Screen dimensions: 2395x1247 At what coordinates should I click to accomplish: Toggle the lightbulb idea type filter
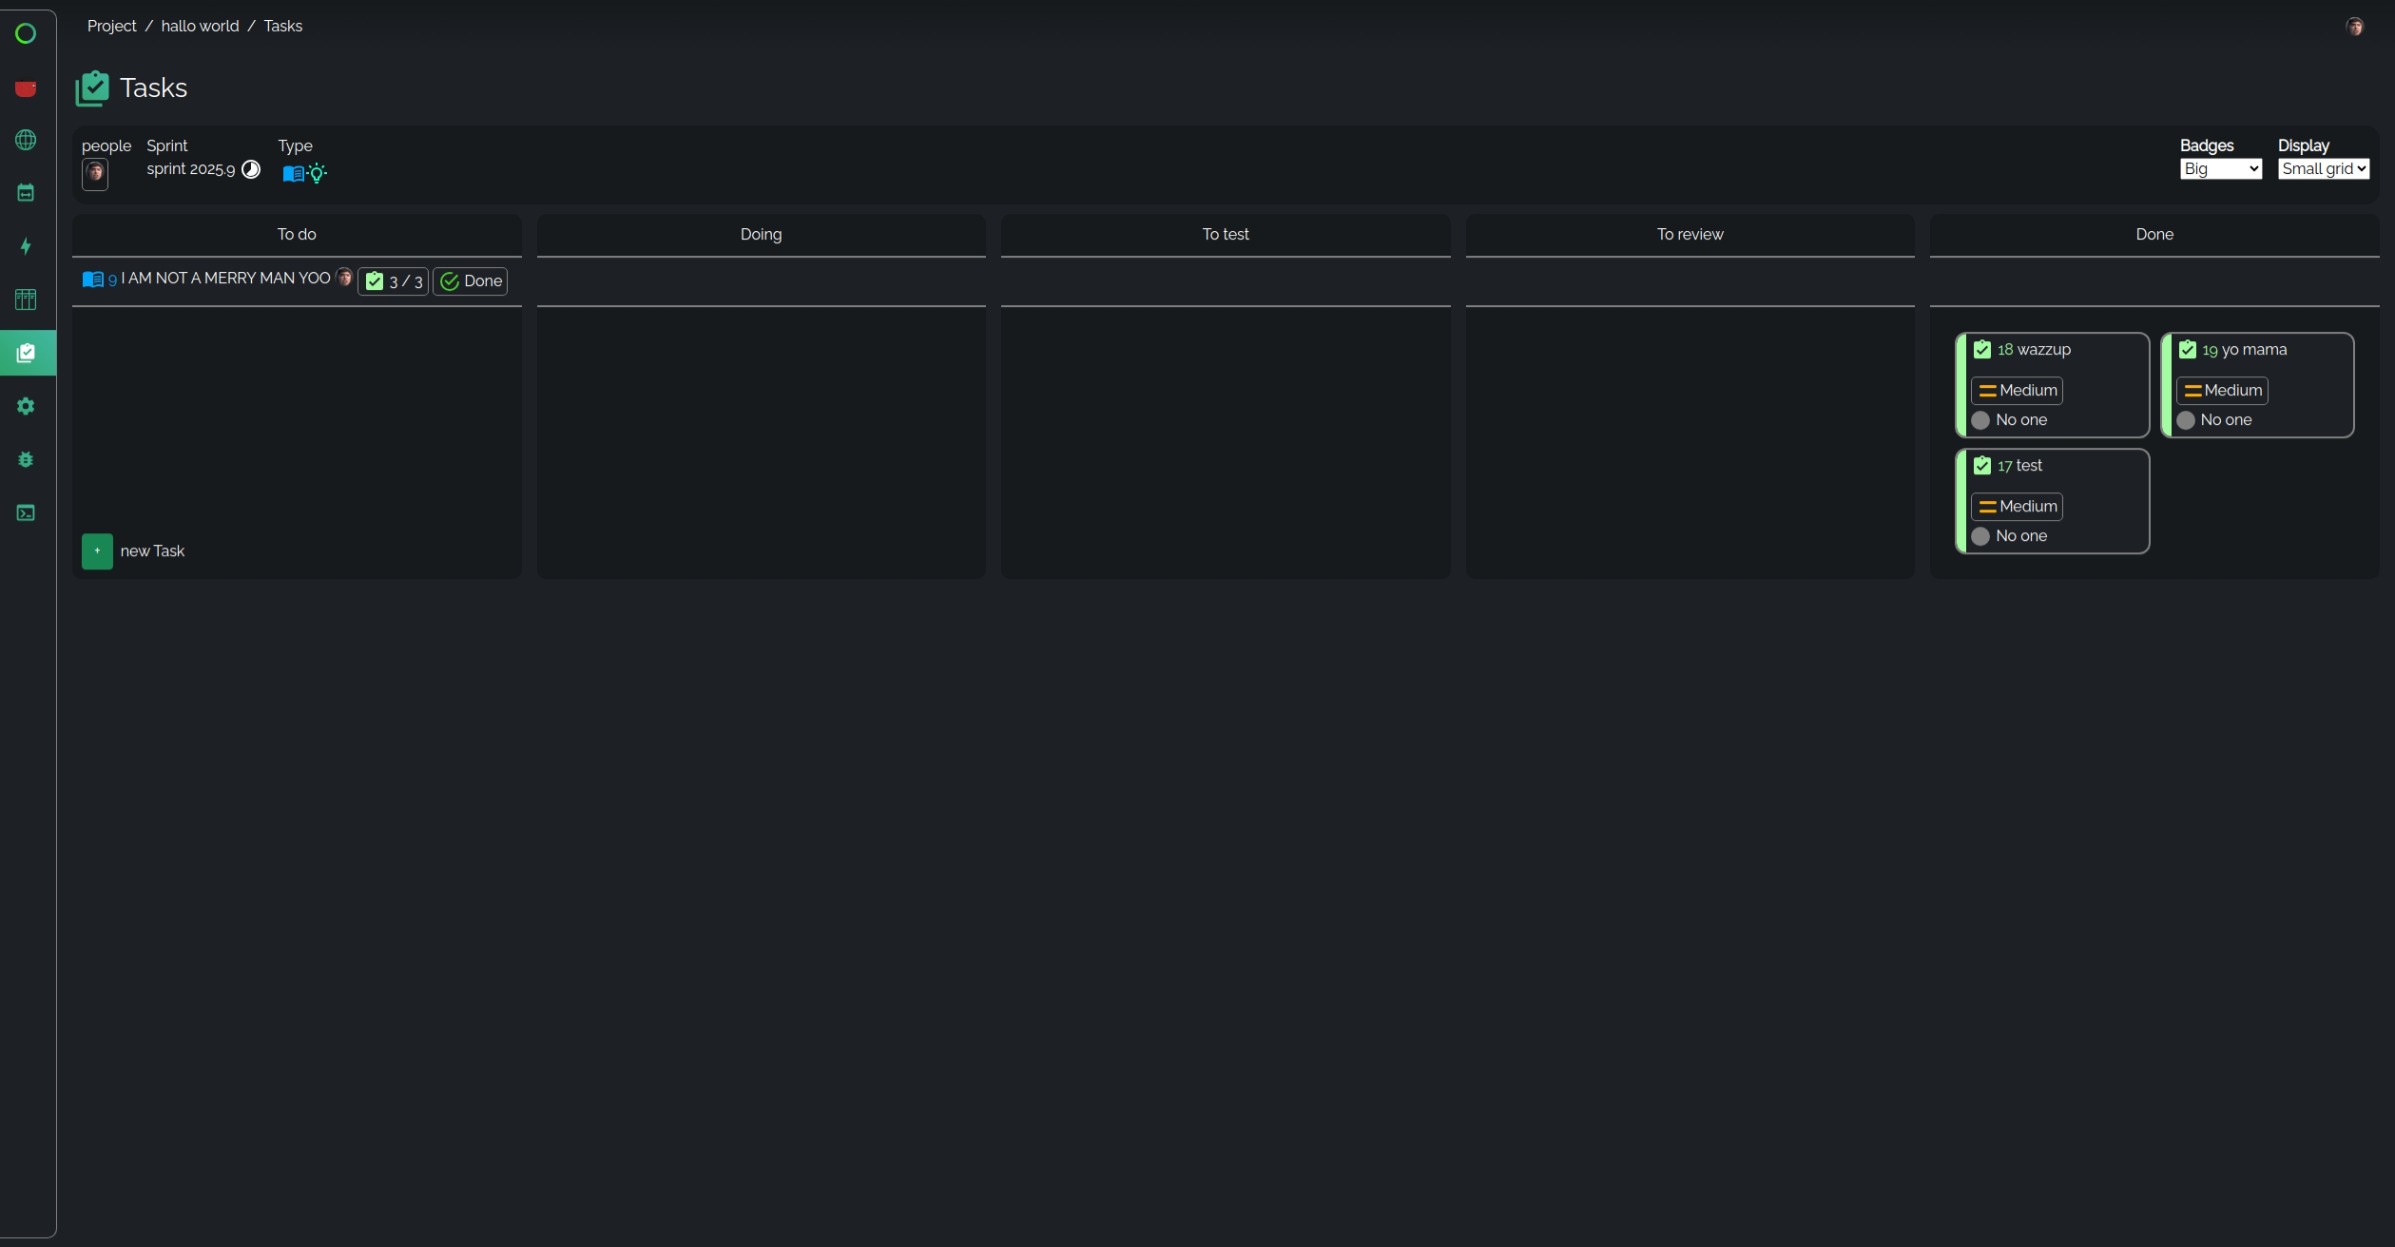pos(318,173)
